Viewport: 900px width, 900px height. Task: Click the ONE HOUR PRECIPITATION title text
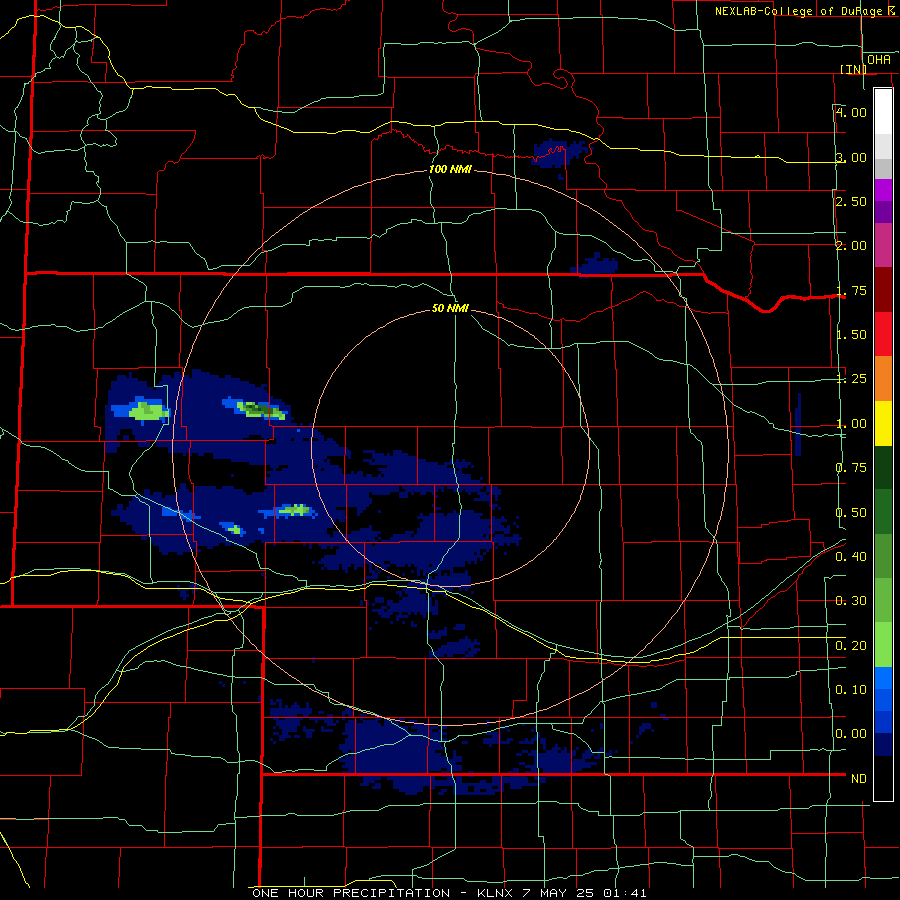351,893
